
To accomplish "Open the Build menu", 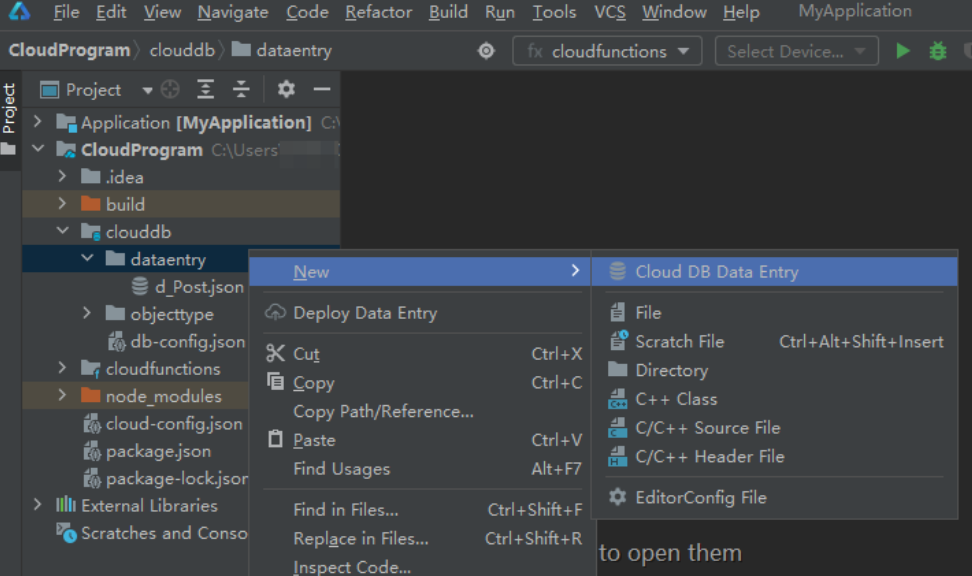I will pos(448,12).
